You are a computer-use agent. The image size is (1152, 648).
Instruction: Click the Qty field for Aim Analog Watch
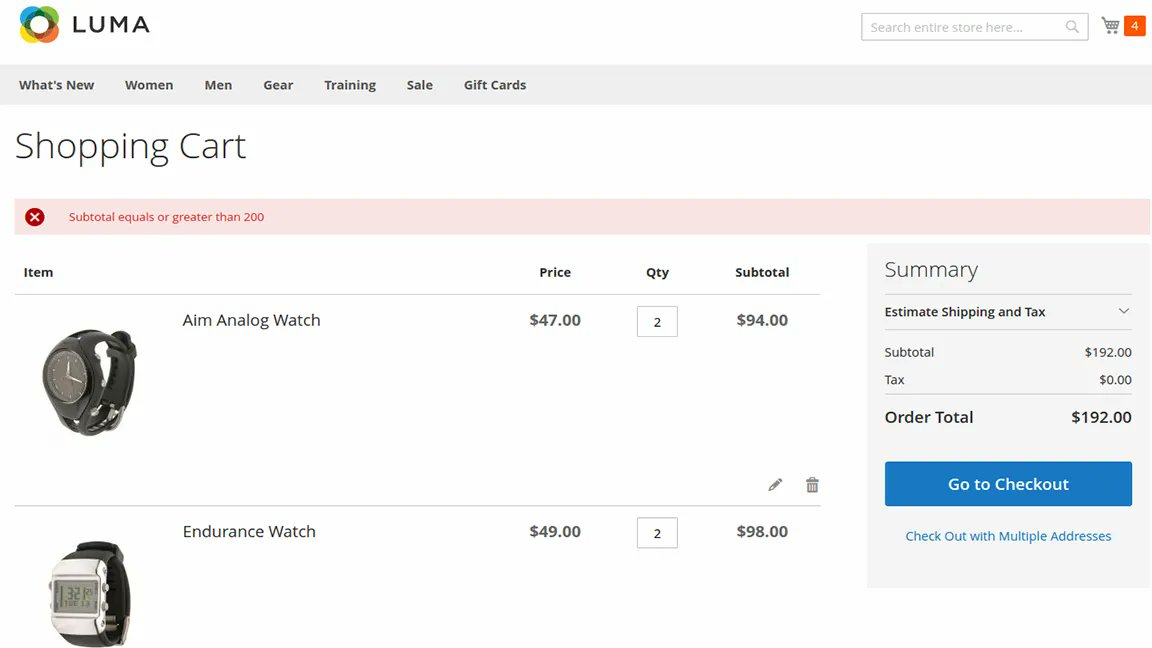click(657, 321)
